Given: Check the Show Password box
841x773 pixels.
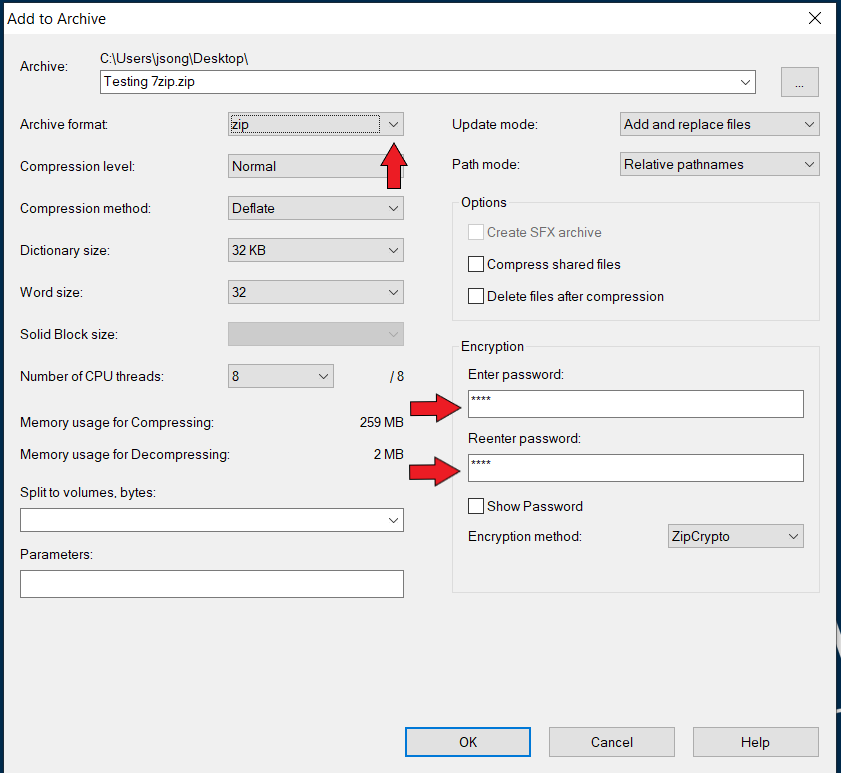Looking at the screenshot, I should tap(476, 507).
